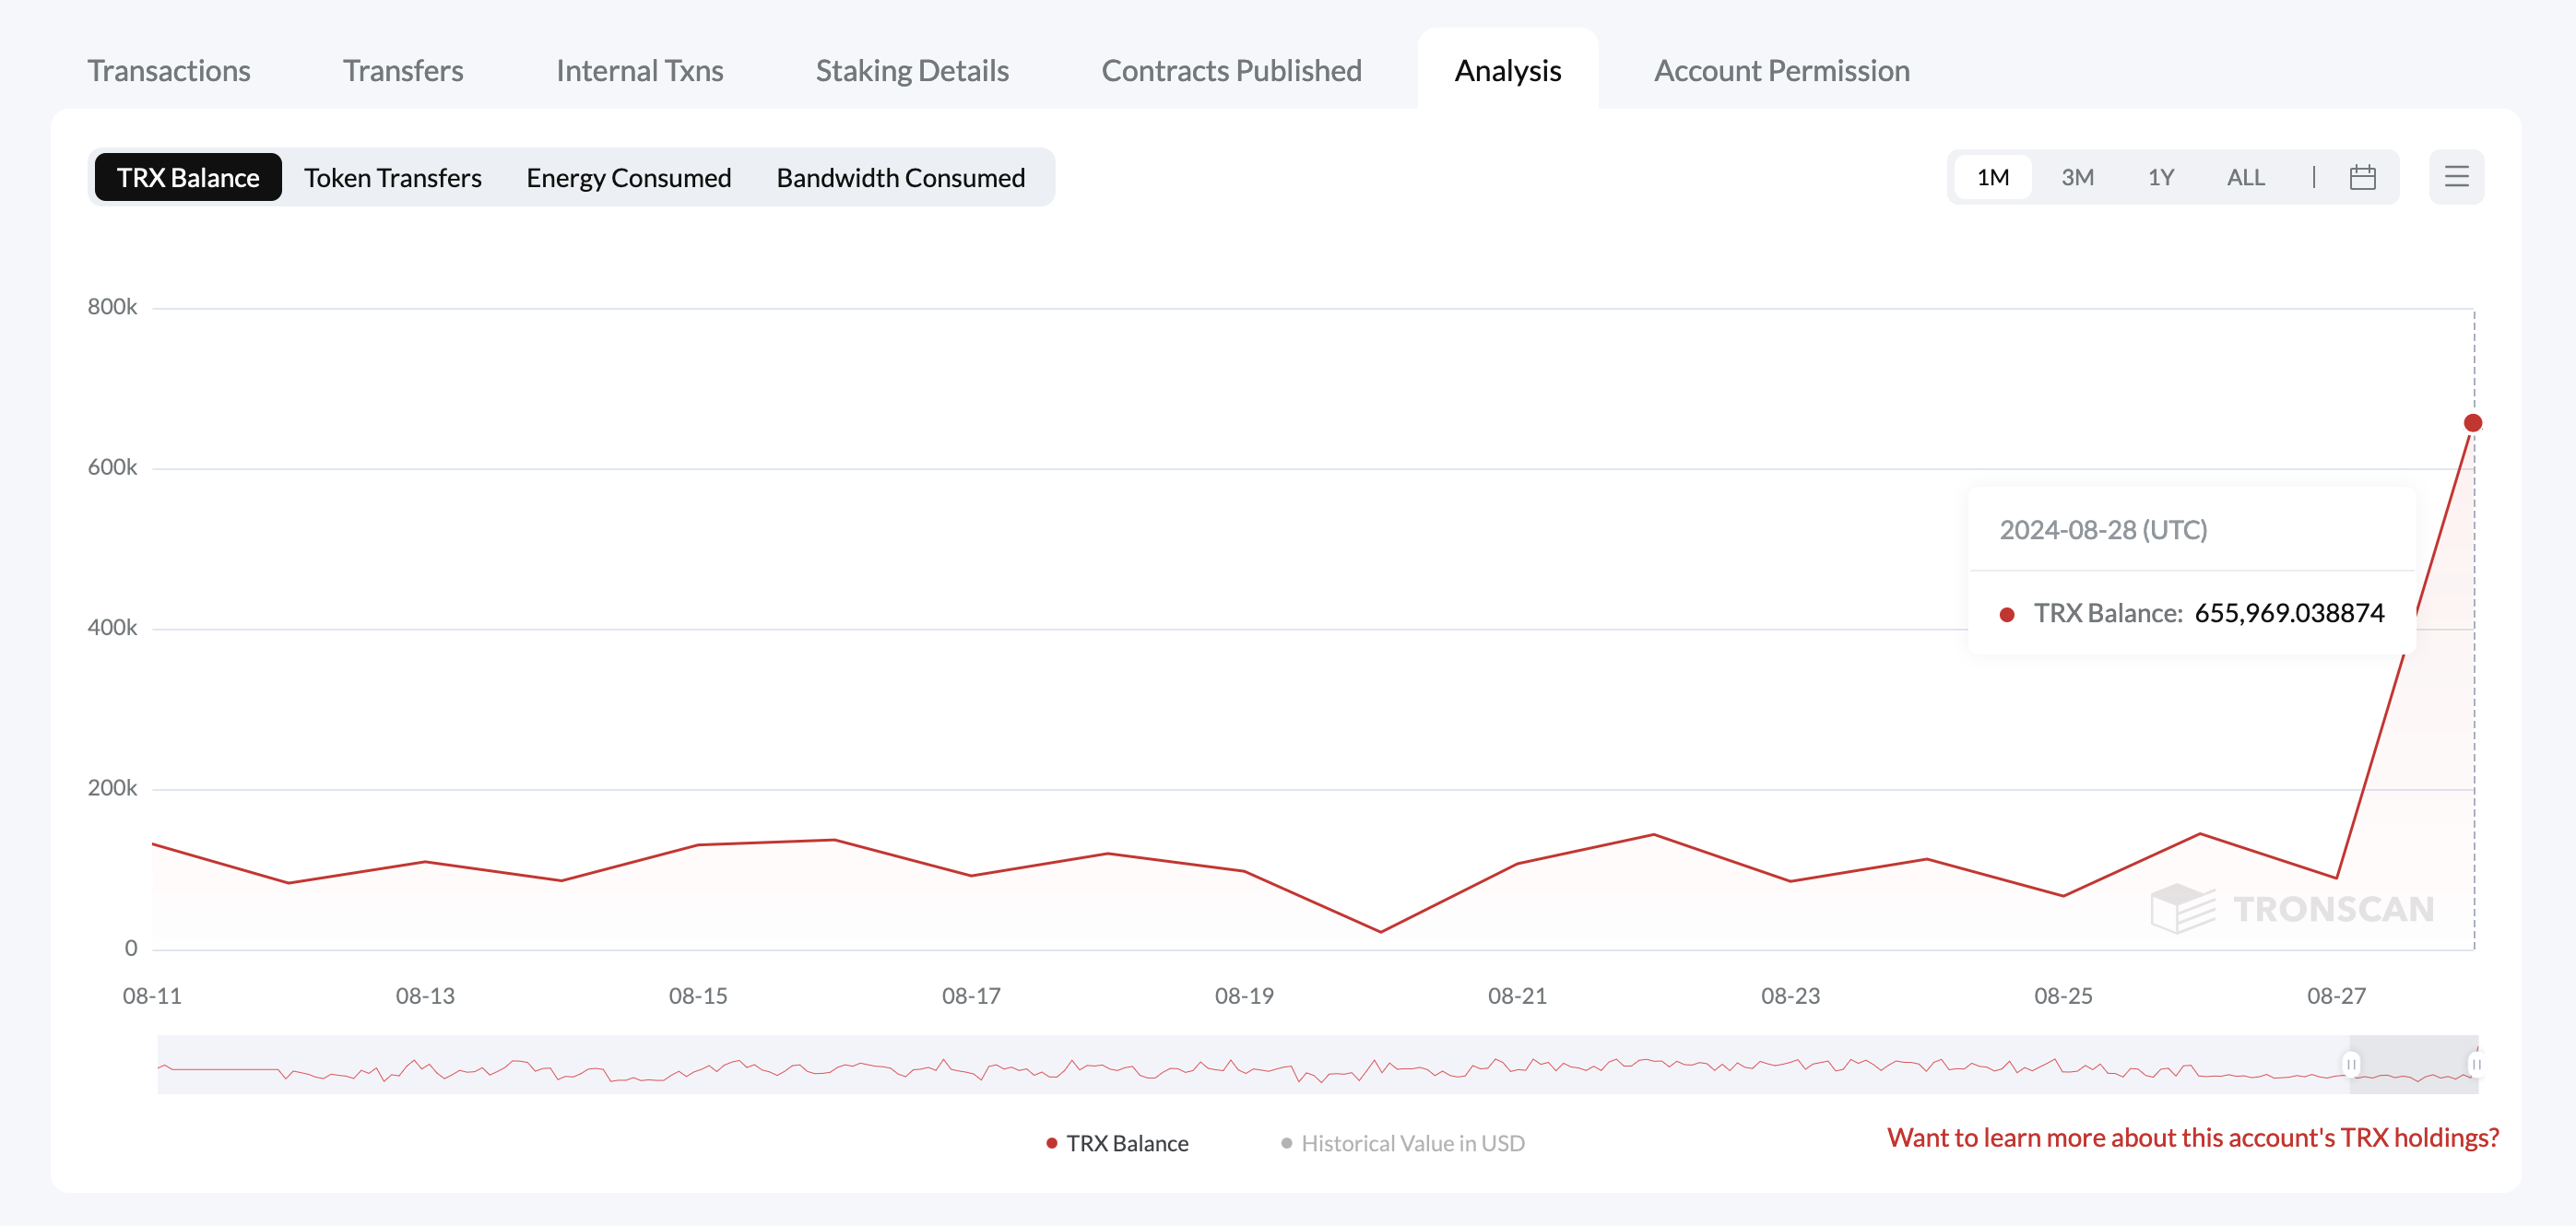
Task: Open the Internal Txns tab
Action: pos(639,70)
